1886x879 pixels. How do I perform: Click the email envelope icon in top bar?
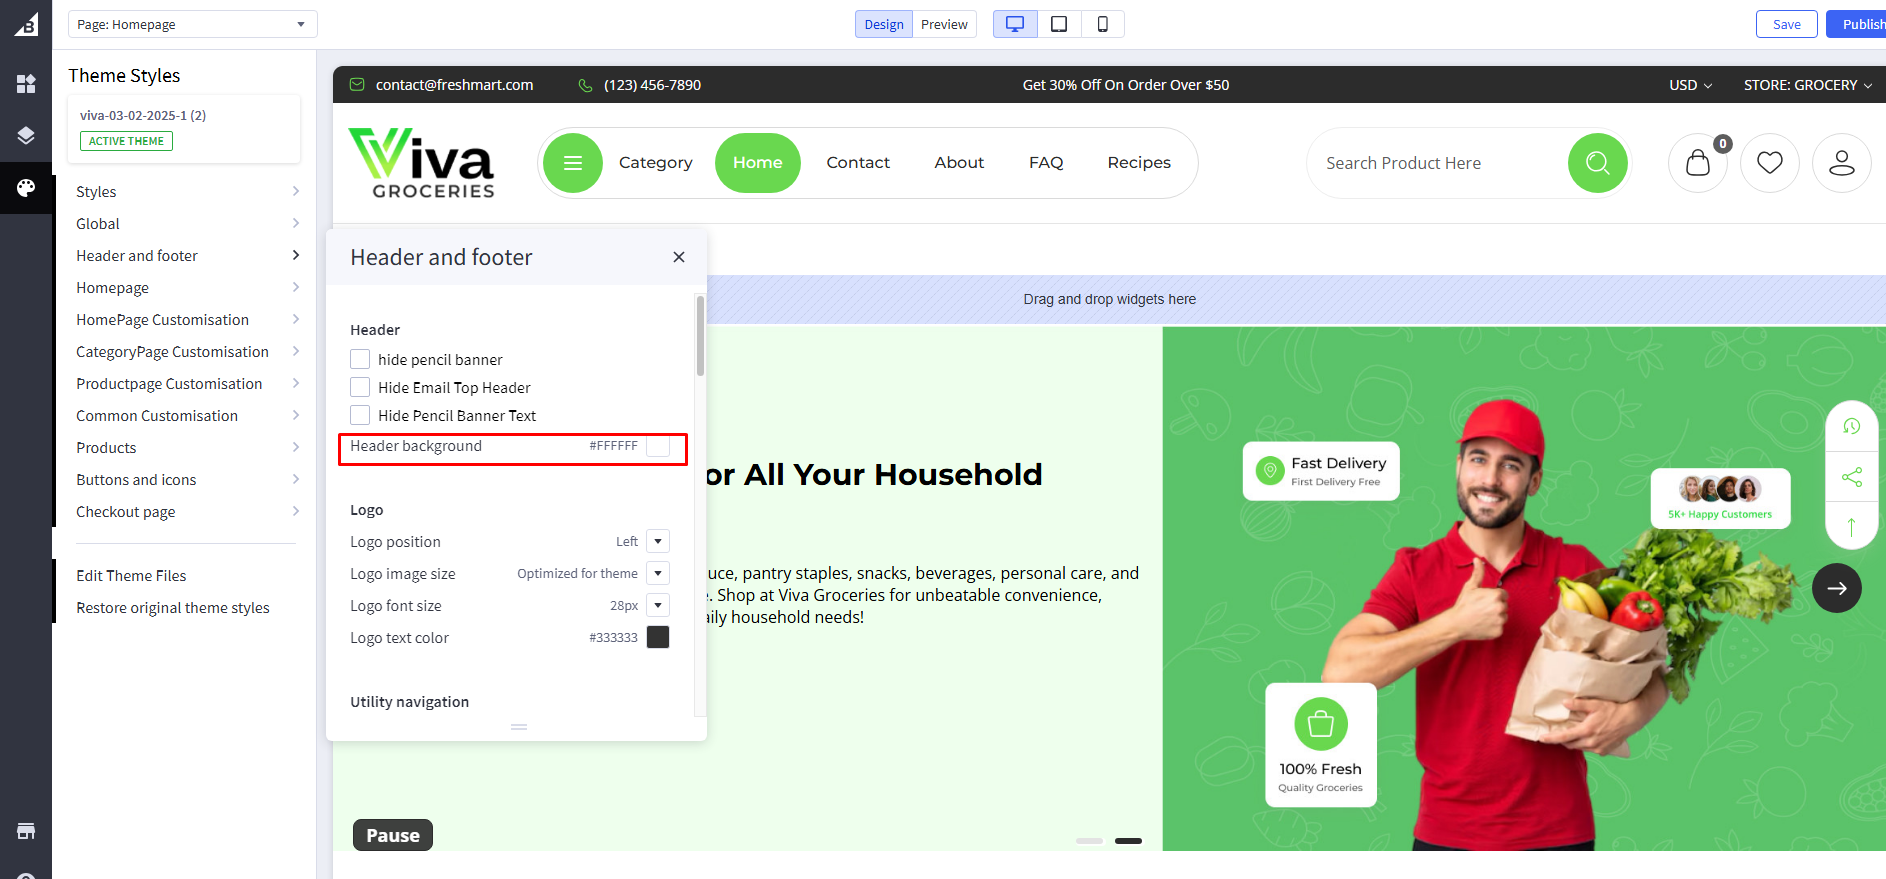[357, 85]
